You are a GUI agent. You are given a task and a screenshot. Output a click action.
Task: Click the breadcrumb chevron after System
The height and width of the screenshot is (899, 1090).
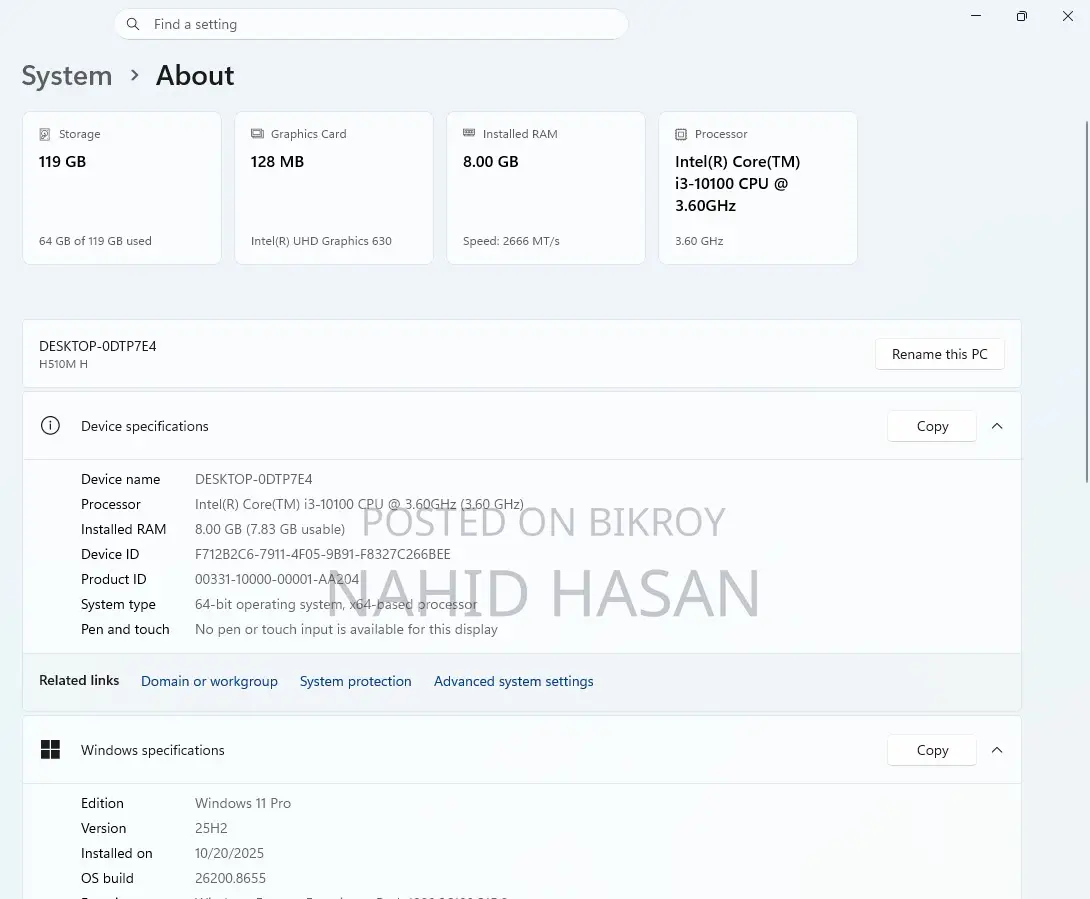click(x=135, y=75)
